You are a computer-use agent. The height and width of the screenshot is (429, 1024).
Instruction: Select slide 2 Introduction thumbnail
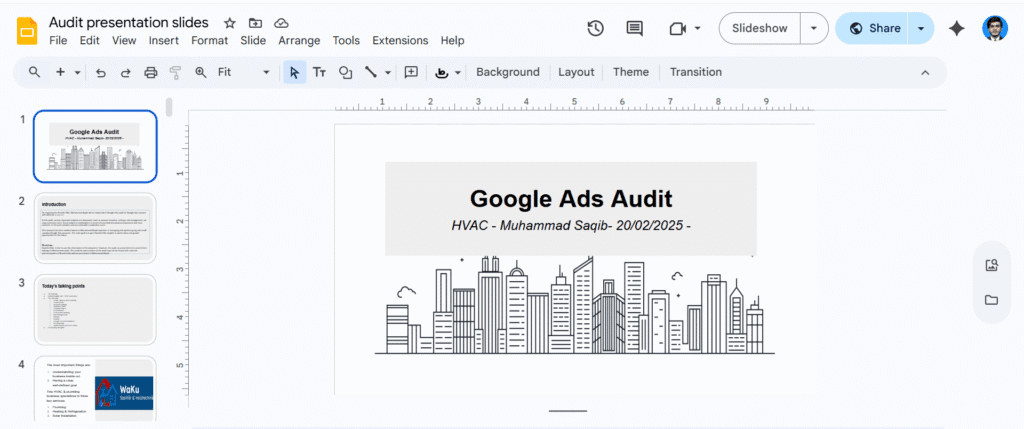click(95, 228)
